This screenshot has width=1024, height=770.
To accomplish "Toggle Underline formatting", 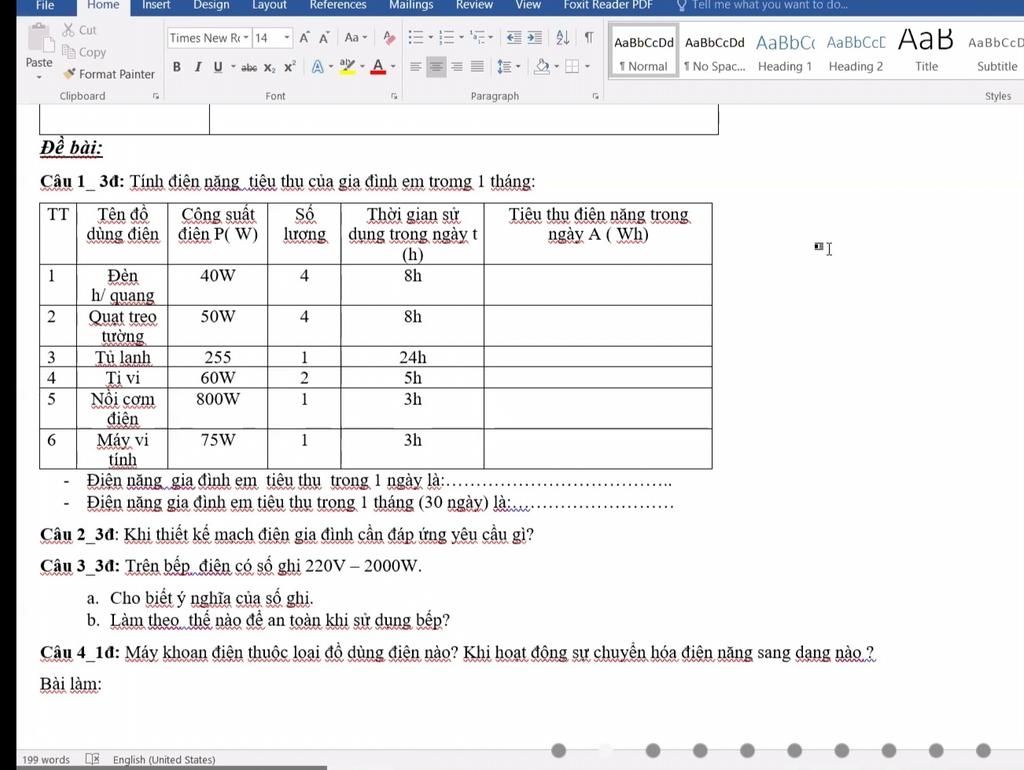I will [217, 67].
